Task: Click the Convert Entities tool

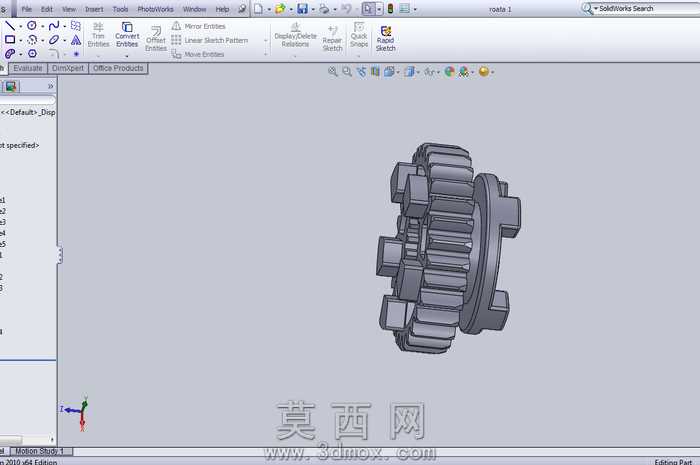Action: [127, 34]
